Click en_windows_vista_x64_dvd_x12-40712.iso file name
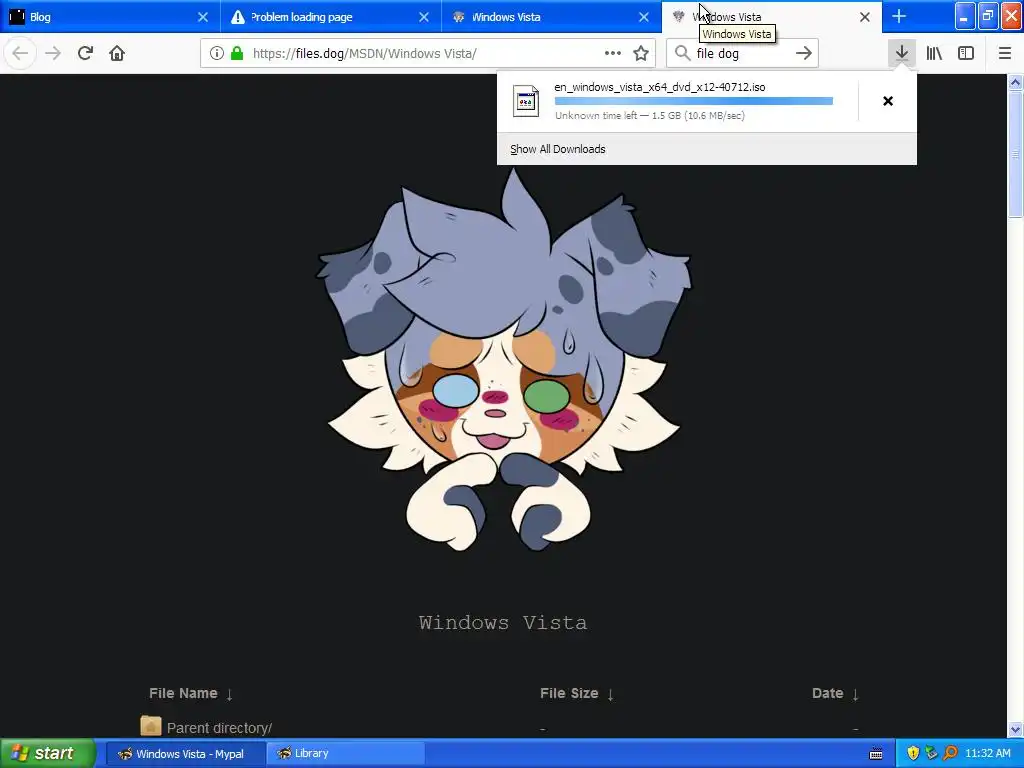This screenshot has width=1024, height=768. point(660,87)
